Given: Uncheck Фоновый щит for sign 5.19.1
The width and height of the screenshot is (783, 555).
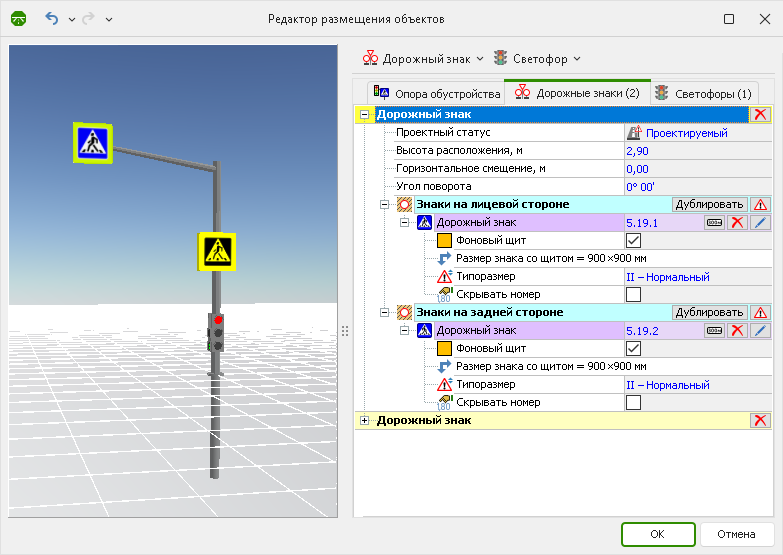Looking at the screenshot, I should [x=633, y=241].
